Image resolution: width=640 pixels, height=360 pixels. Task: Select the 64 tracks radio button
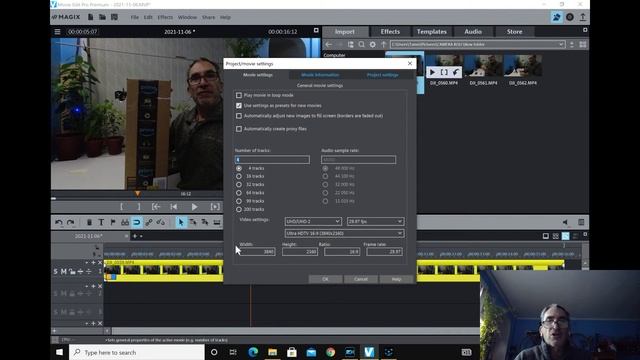(239, 193)
